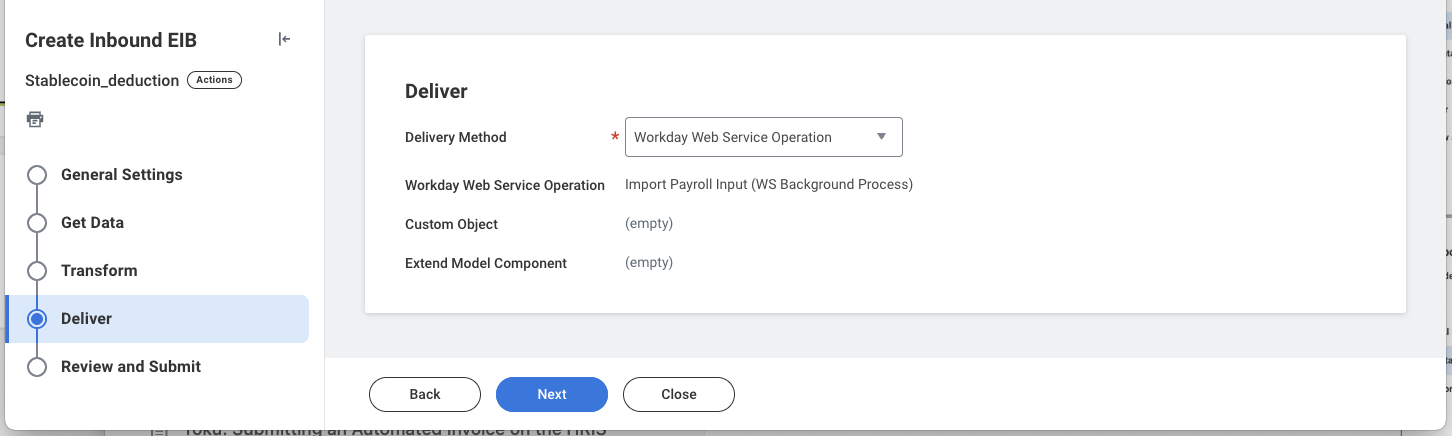Click the Delivery Method field label
This screenshot has height=436, width=1452.
pyautogui.click(x=456, y=137)
